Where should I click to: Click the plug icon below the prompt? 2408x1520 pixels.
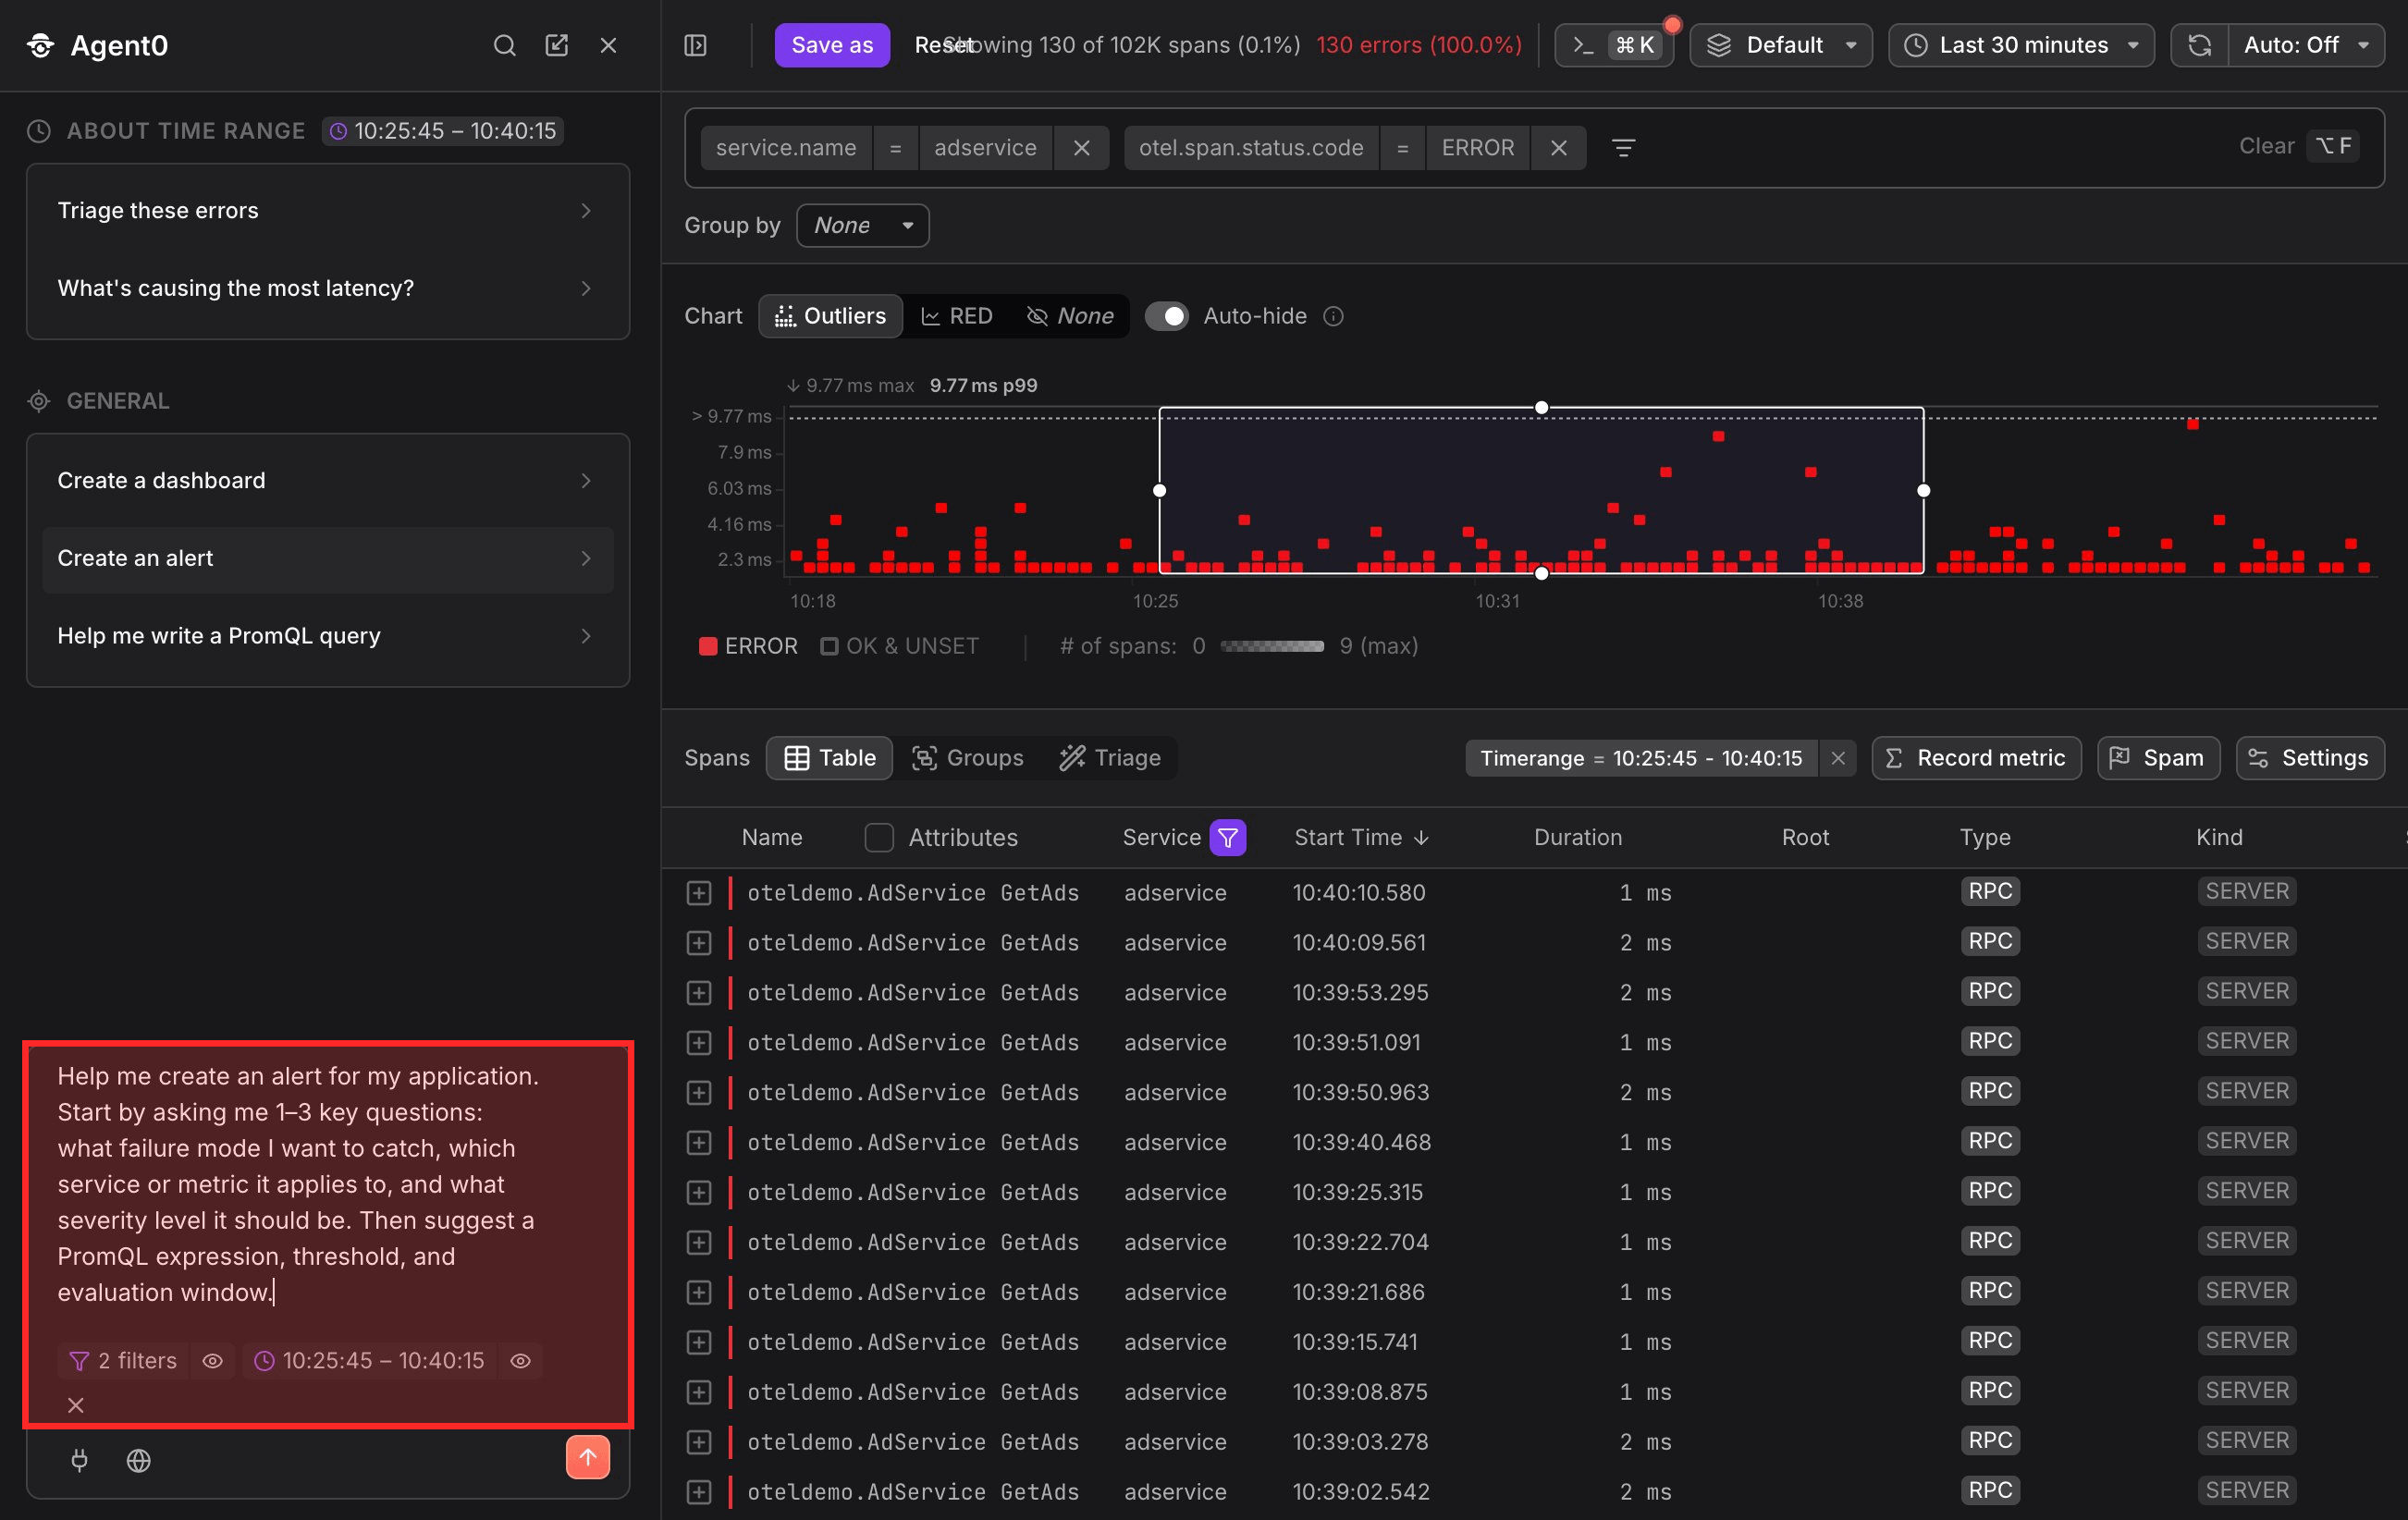pos(80,1461)
